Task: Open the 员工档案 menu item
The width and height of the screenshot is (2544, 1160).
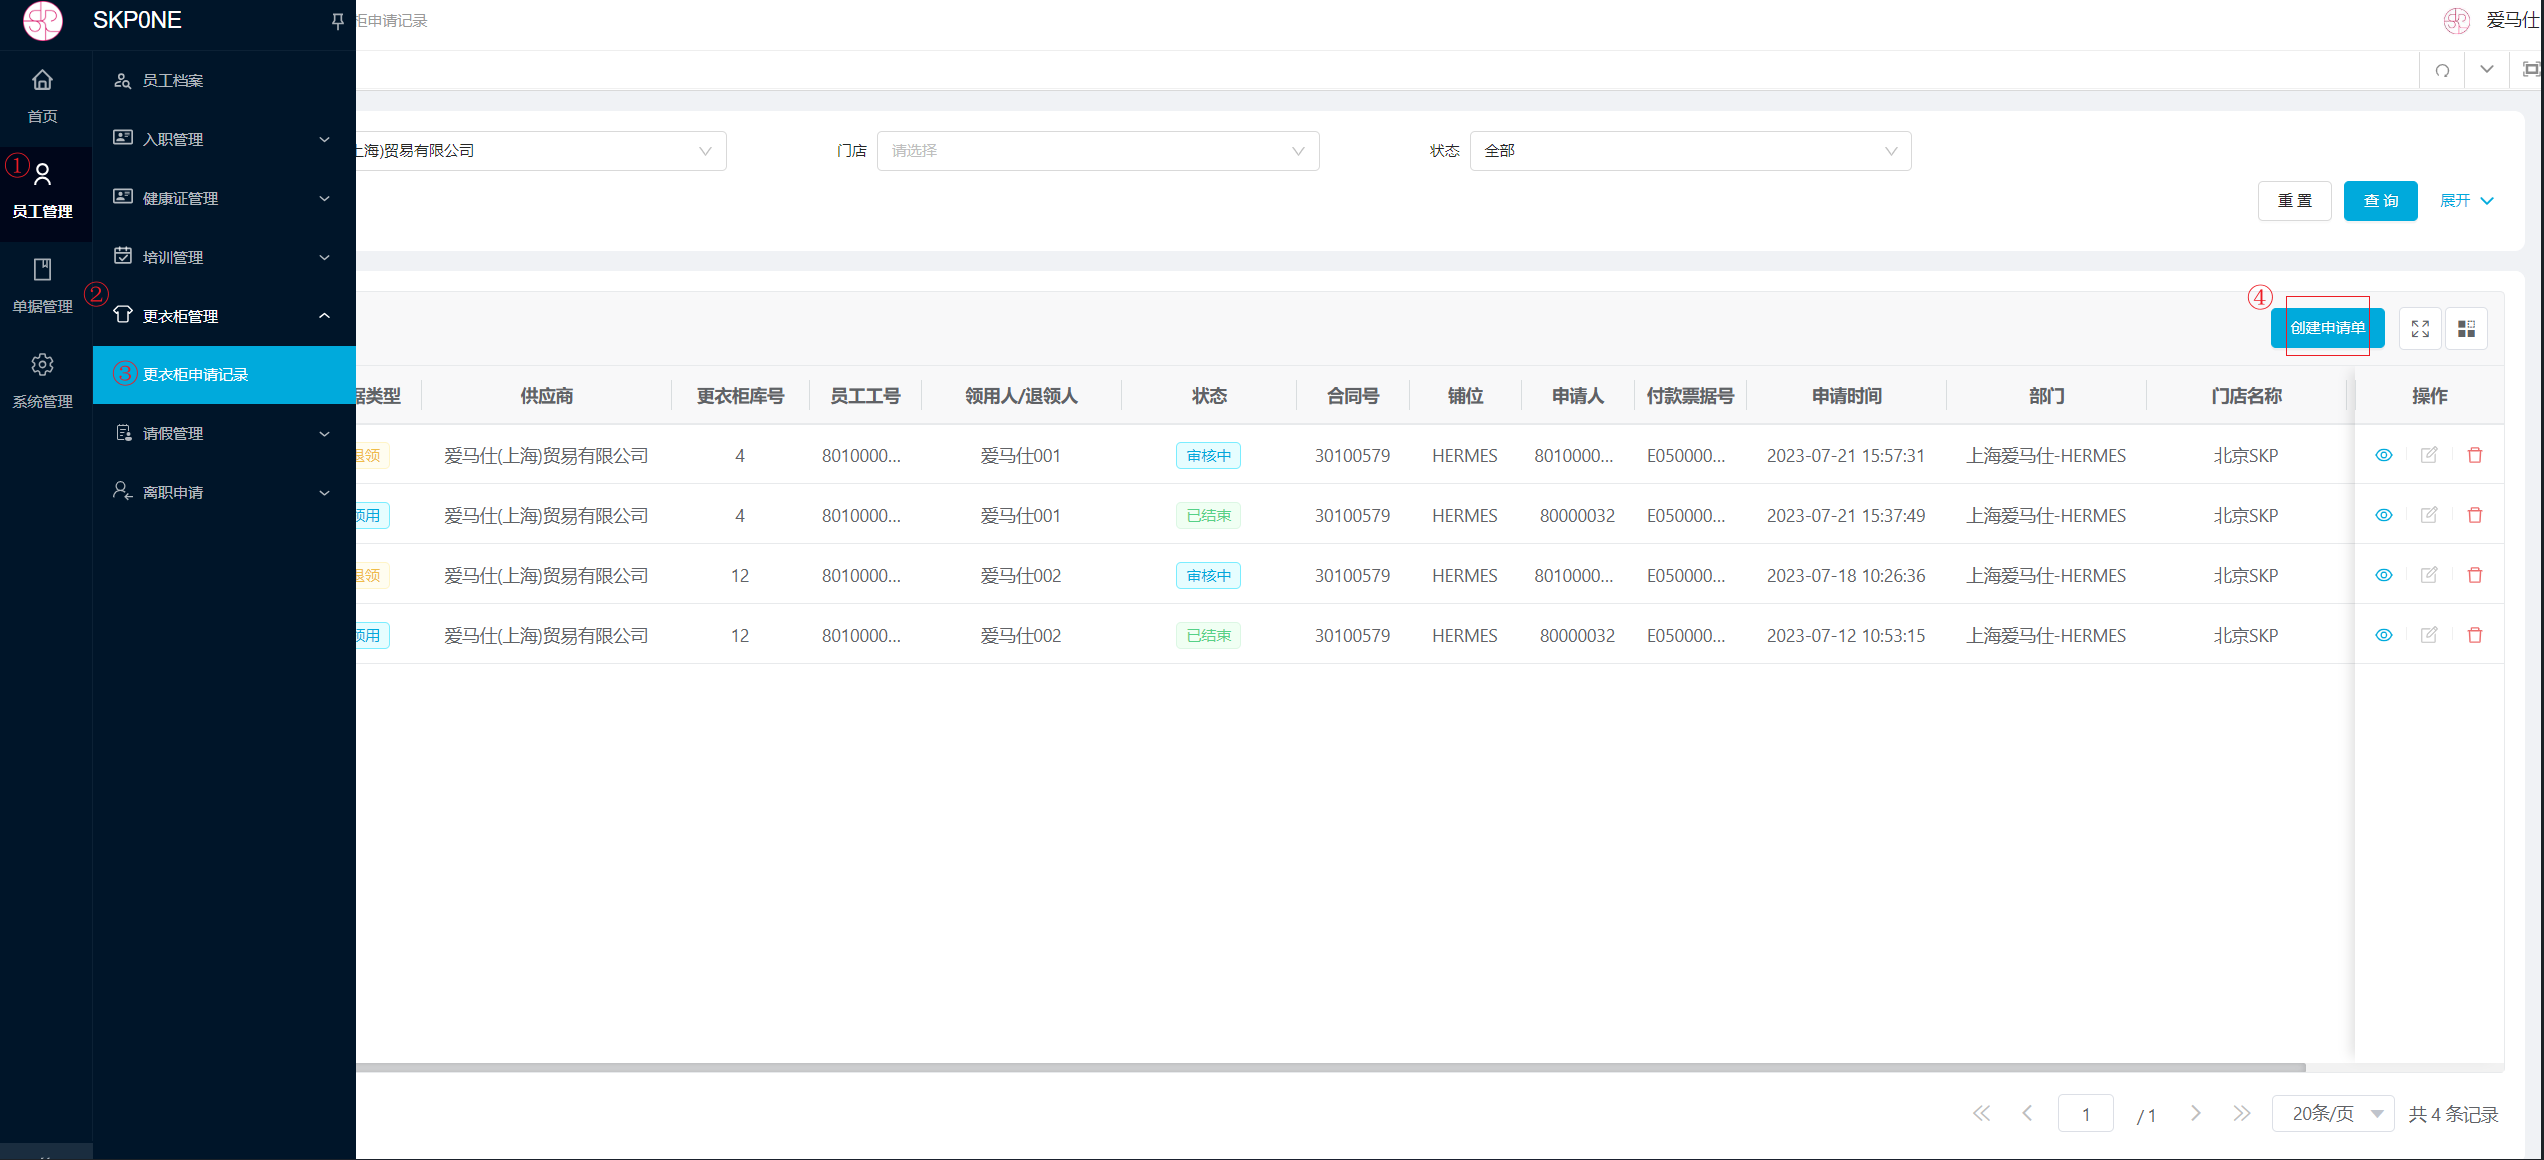Action: point(224,80)
